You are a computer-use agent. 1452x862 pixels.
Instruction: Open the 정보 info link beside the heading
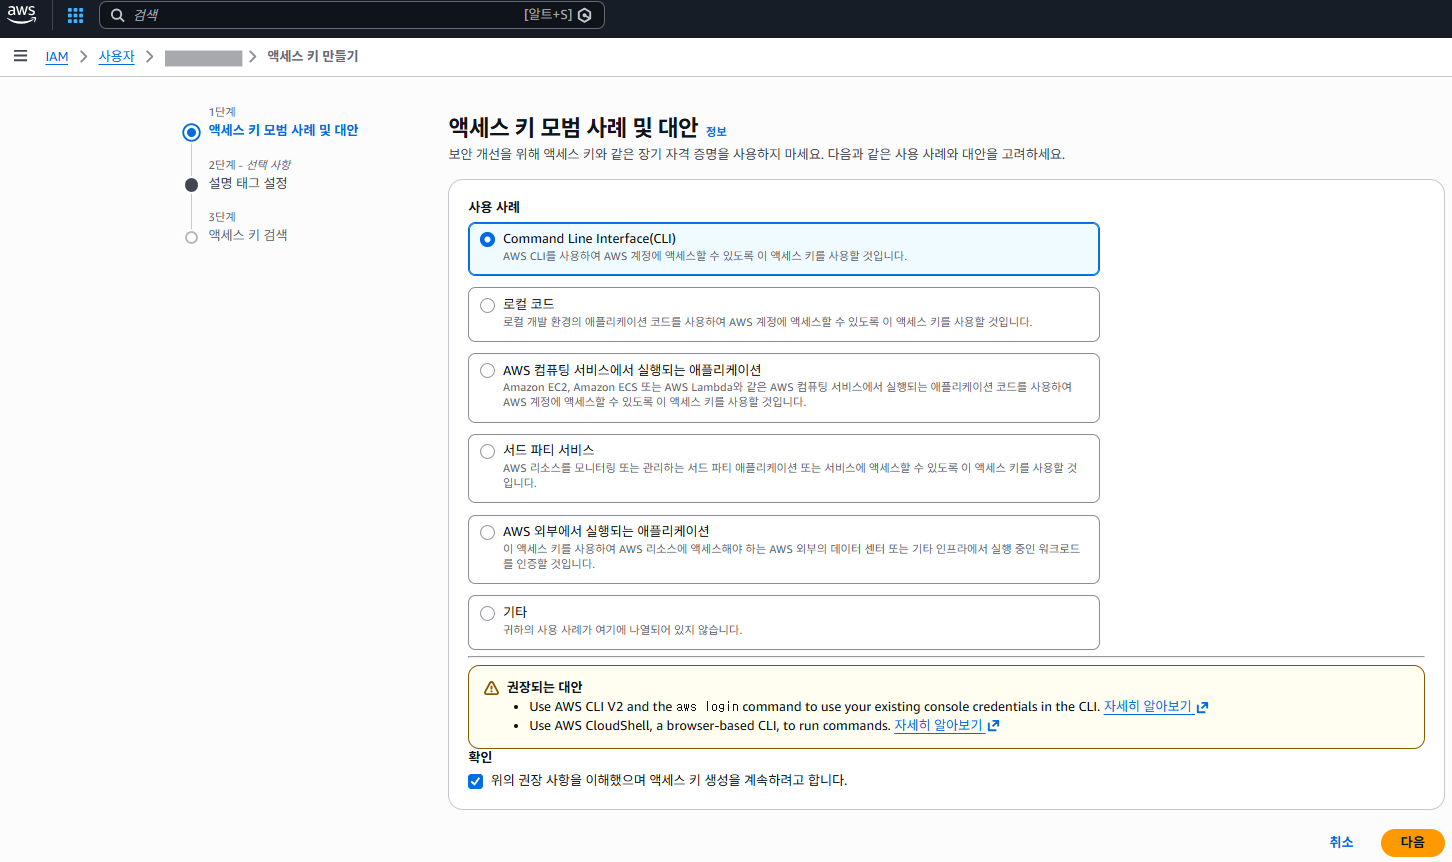[x=716, y=132]
